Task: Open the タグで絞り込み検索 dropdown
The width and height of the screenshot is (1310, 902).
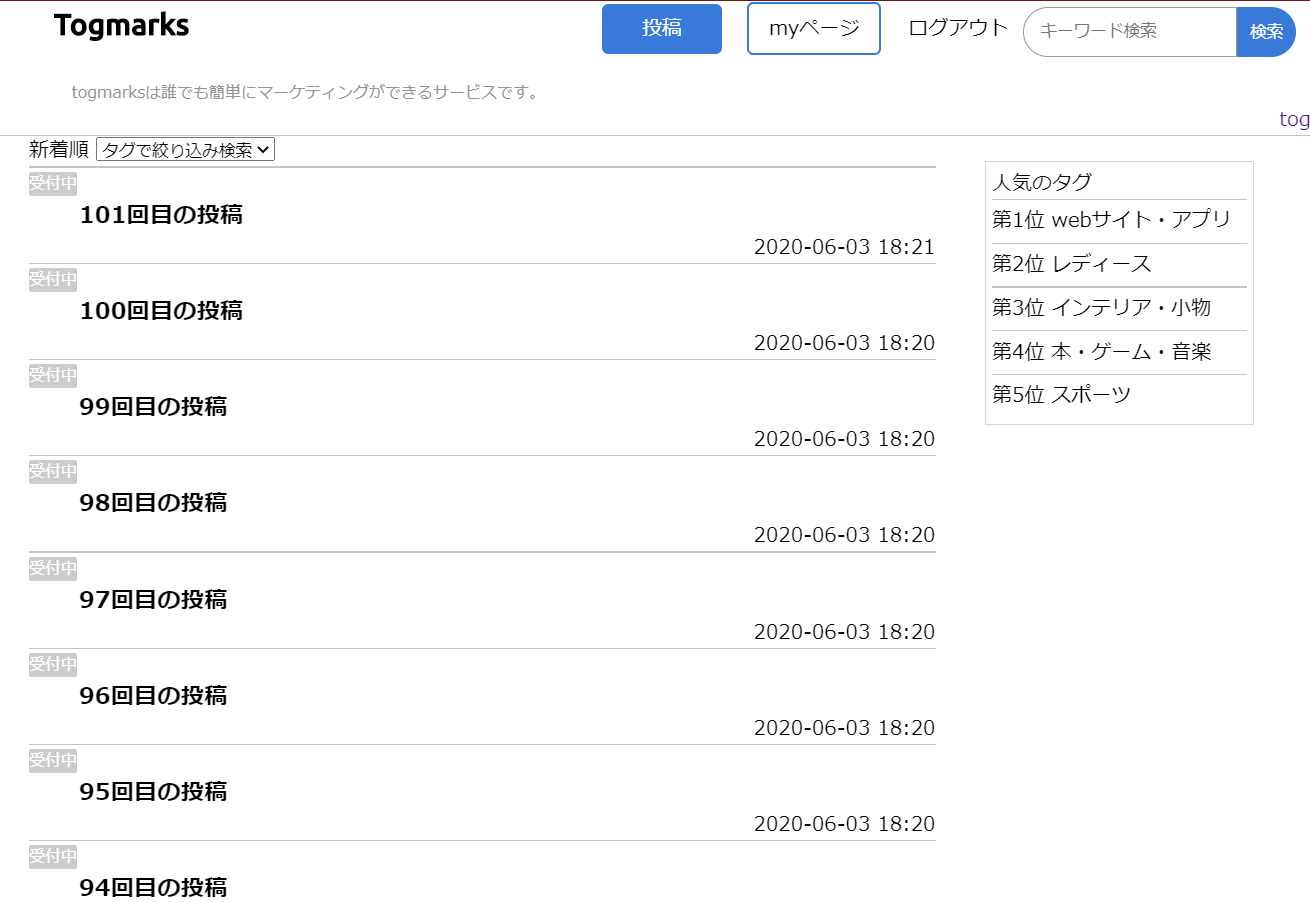Action: (x=185, y=150)
